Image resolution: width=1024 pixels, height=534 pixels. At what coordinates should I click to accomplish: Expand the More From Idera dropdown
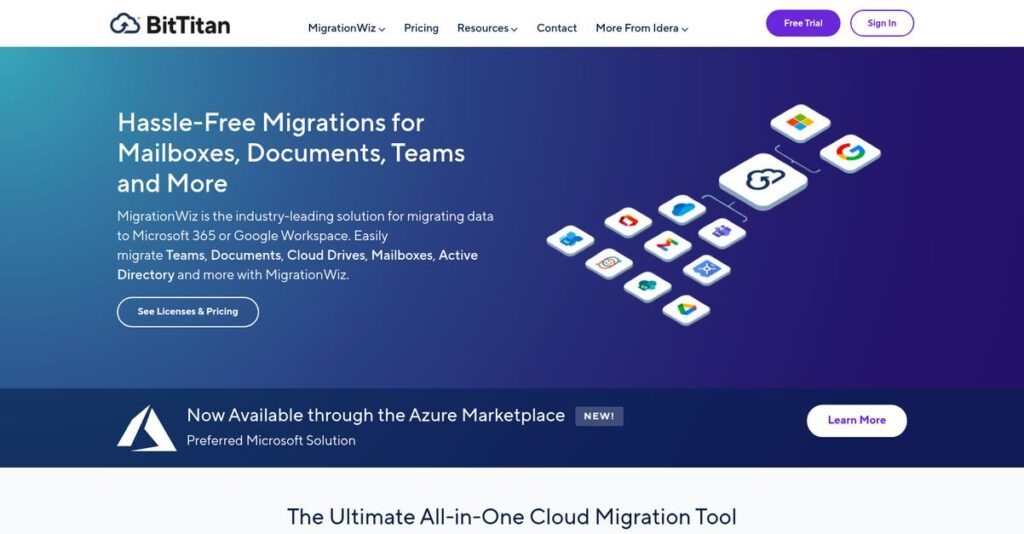click(x=642, y=28)
